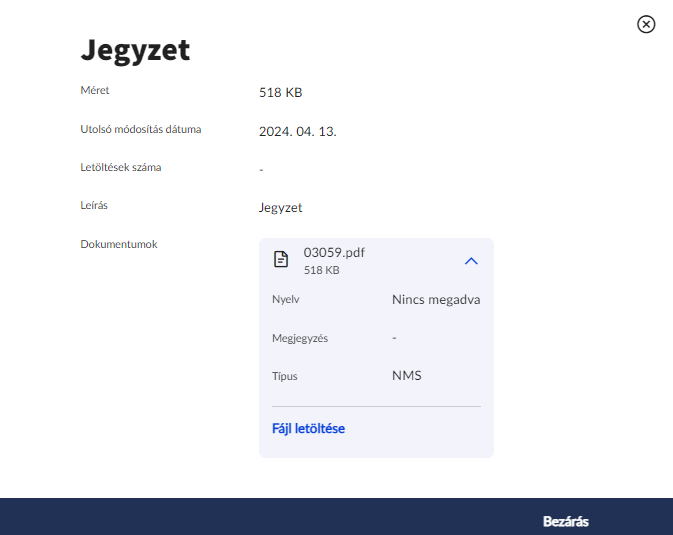
Task: Collapse the 03059.pdf document details
Action: (x=472, y=261)
